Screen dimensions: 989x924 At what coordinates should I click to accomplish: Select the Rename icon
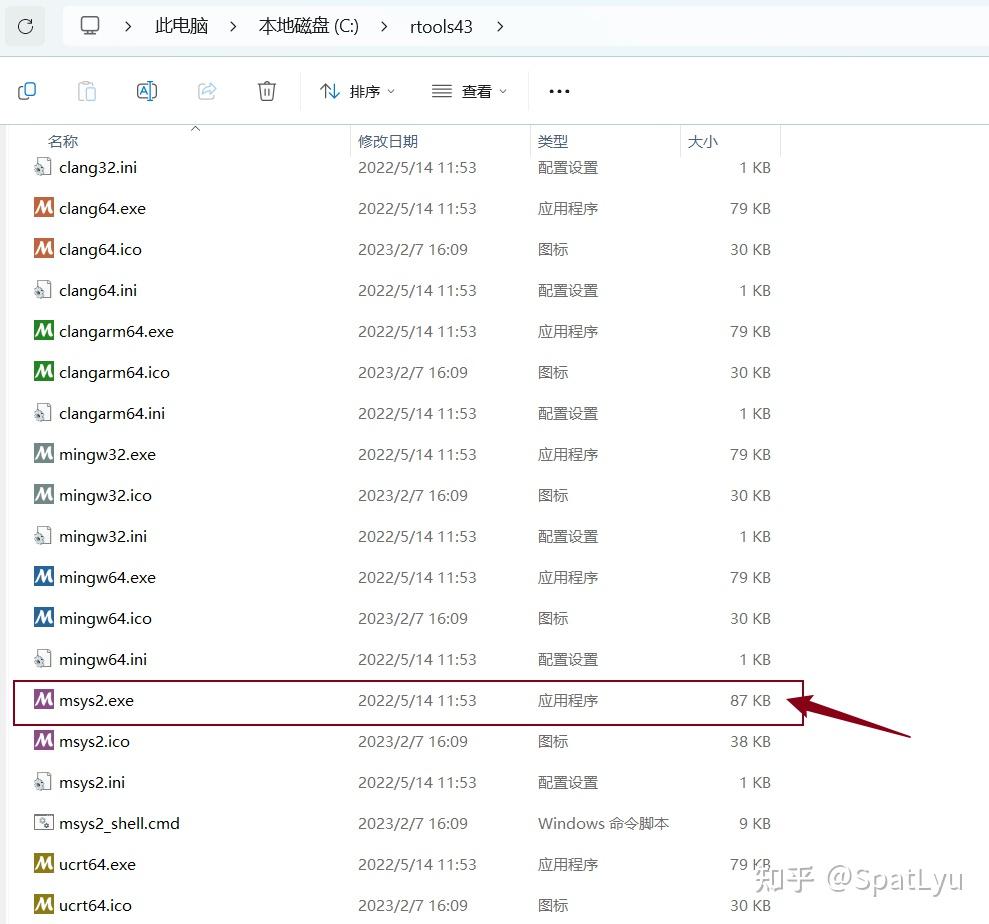pos(147,91)
